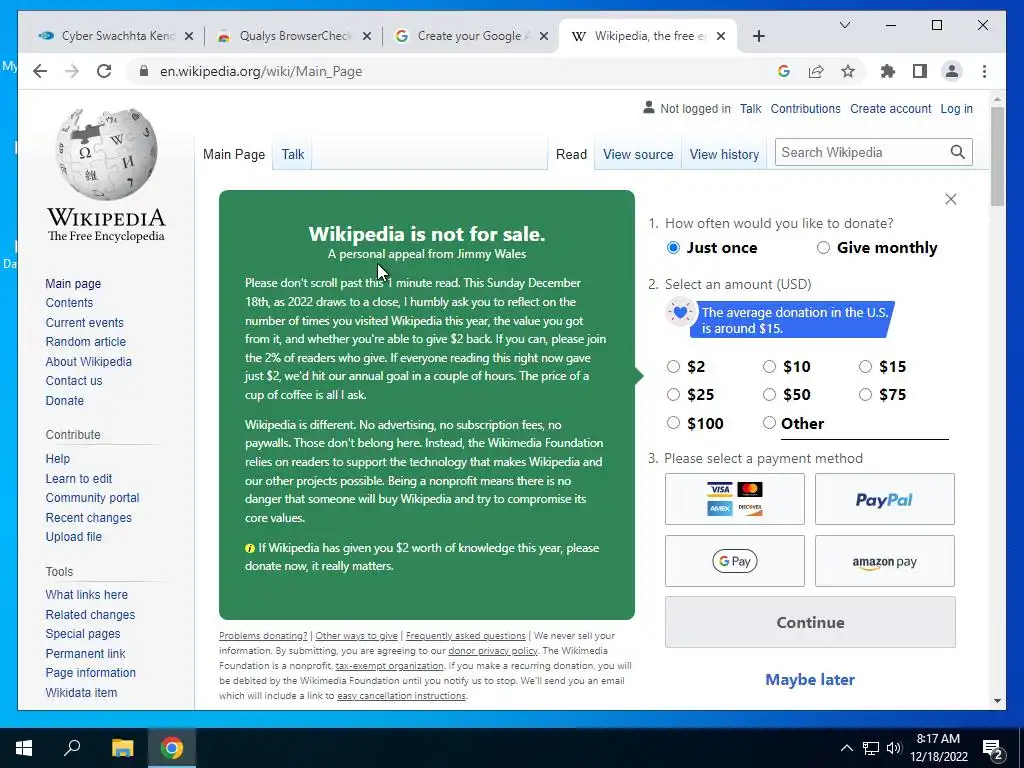The width and height of the screenshot is (1024, 768).
Task: Select the credit card payment method
Action: point(735,499)
